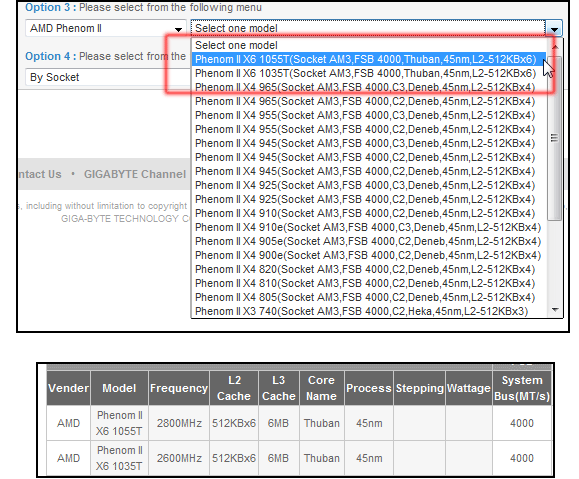Choose the 'Select one model' placeholder list entry
This screenshot has height=479, width=579.
pyautogui.click(x=369, y=45)
